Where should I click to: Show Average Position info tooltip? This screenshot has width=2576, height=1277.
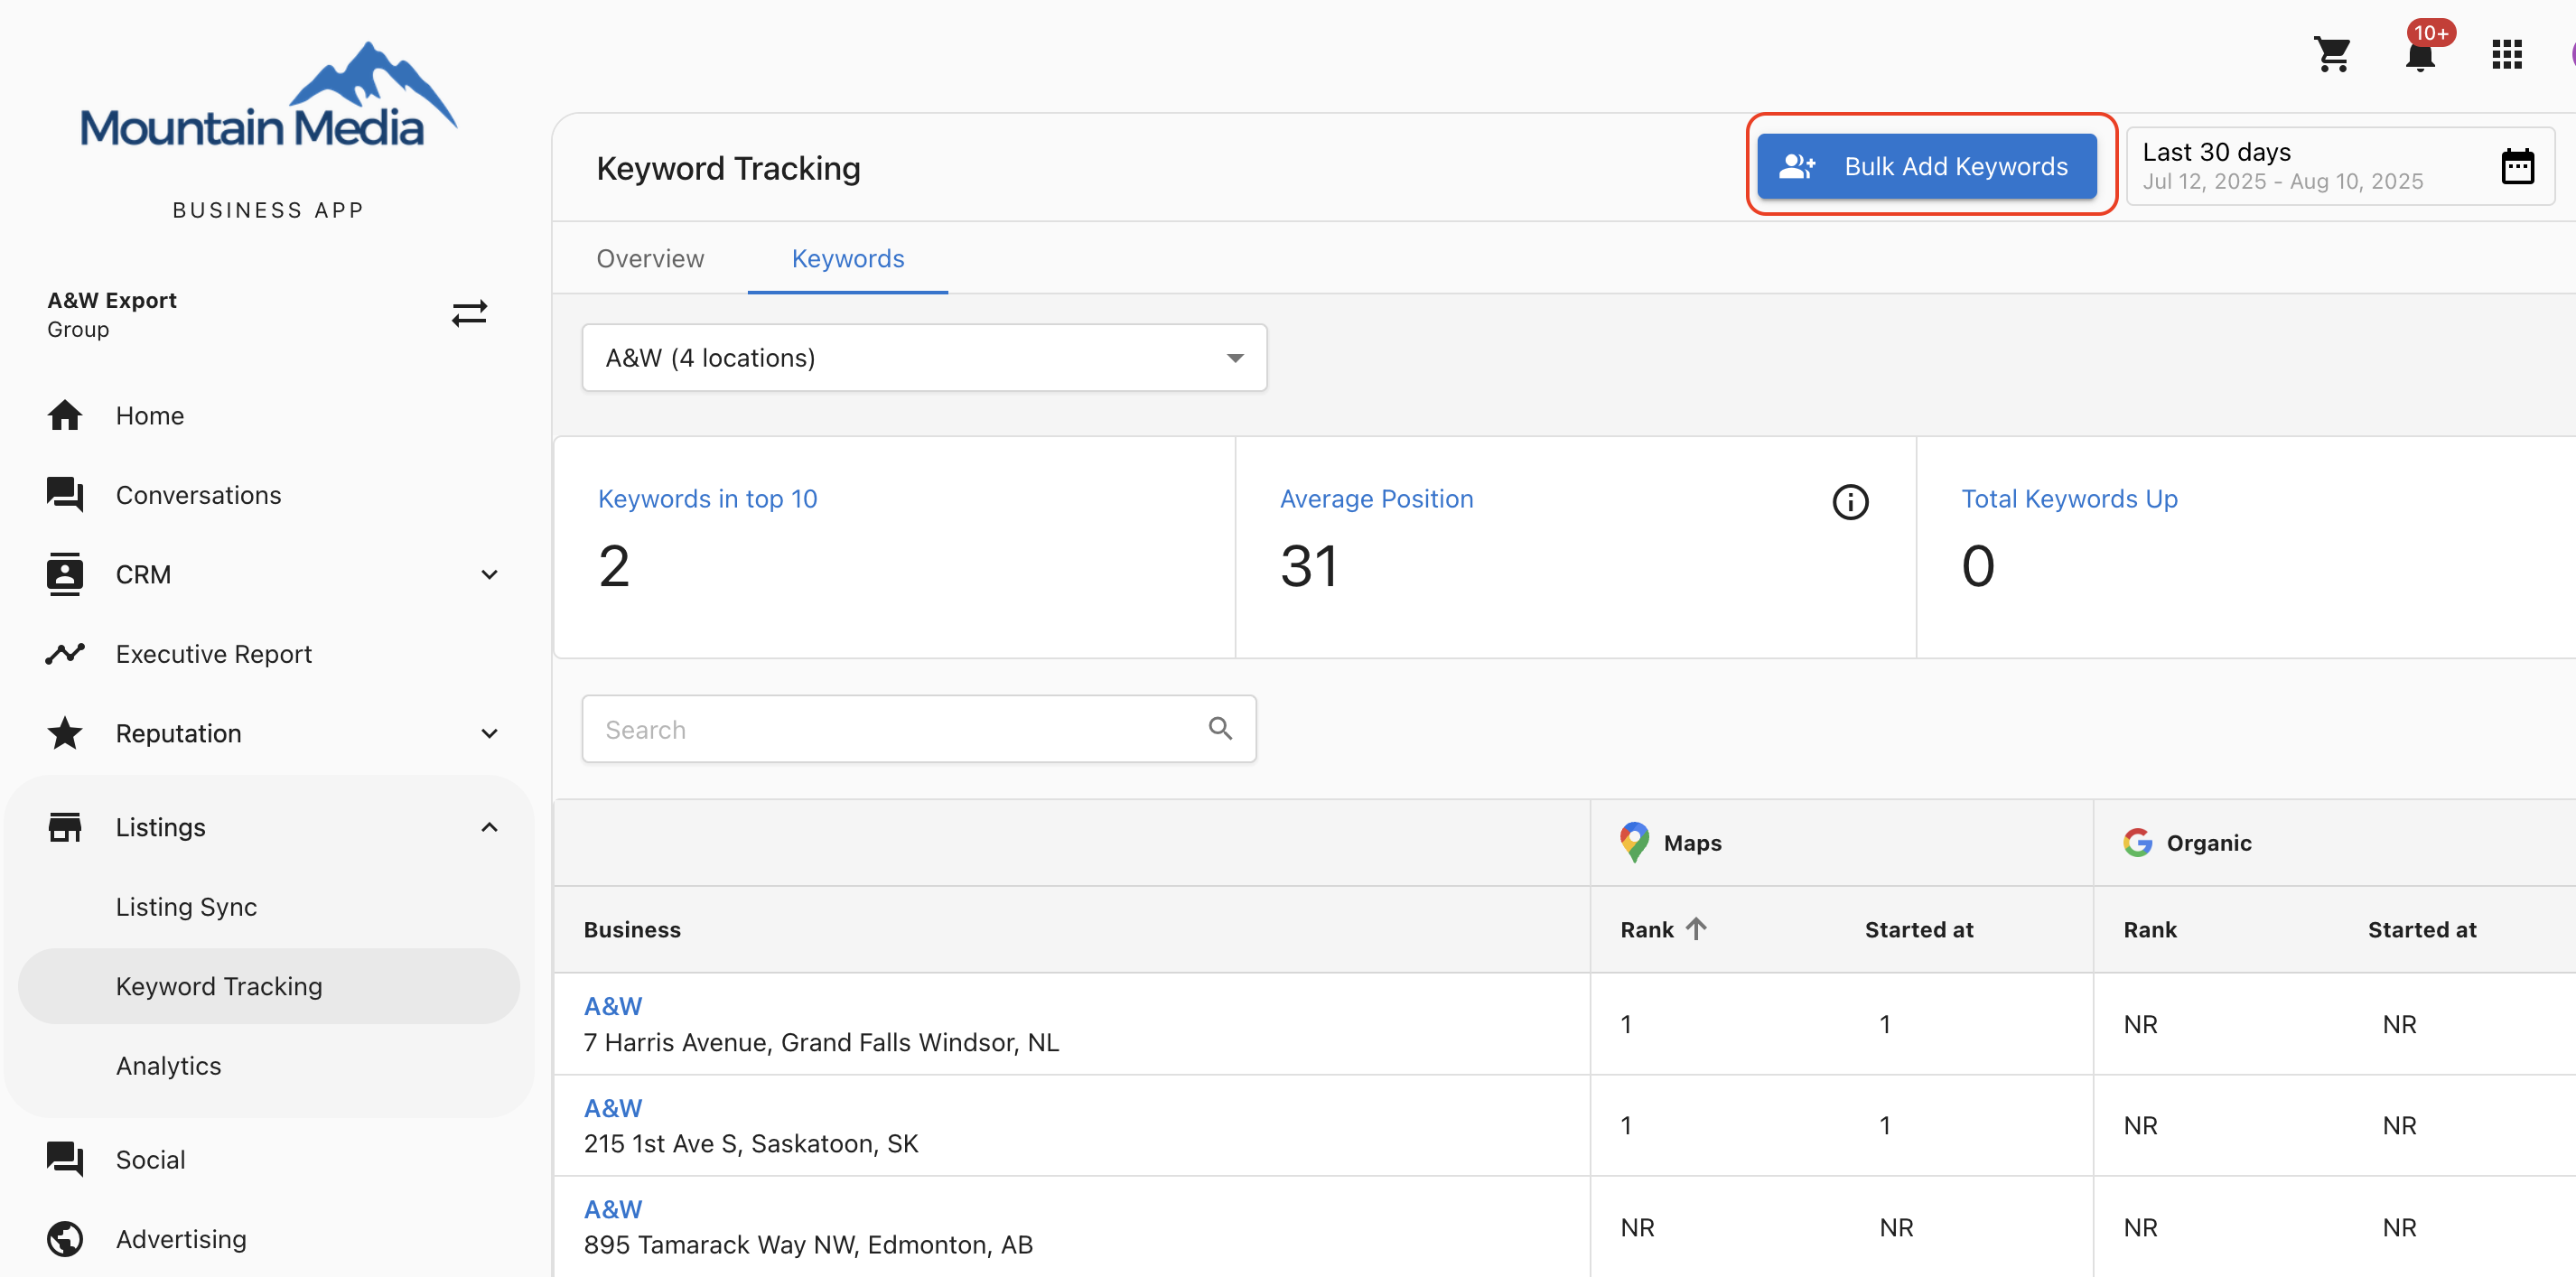point(1850,502)
